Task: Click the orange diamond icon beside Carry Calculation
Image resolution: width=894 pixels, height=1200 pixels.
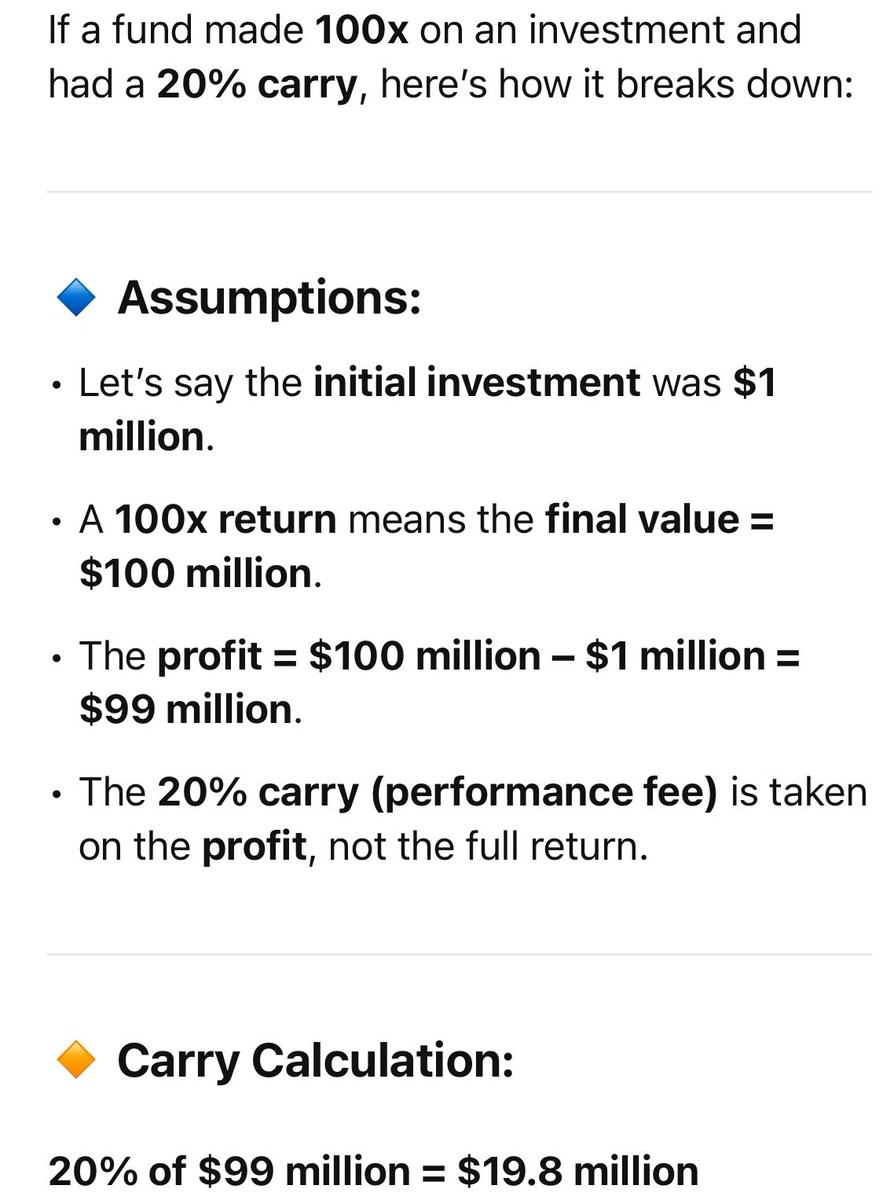Action: coord(76,1059)
